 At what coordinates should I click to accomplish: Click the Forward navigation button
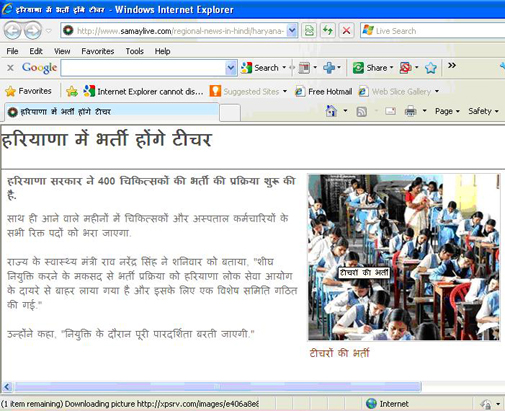(x=33, y=31)
